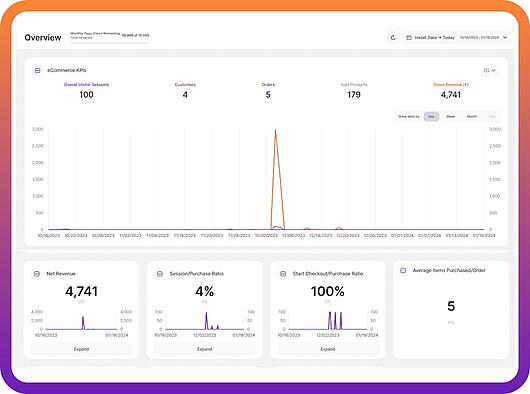530x394 pixels.
Task: Click the Net Revenue card icon
Action: coord(37,274)
